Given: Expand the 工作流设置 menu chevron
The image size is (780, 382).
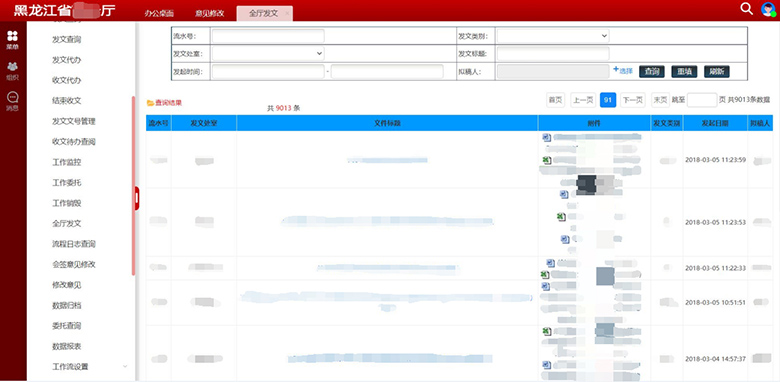Looking at the screenshot, I should [125, 367].
